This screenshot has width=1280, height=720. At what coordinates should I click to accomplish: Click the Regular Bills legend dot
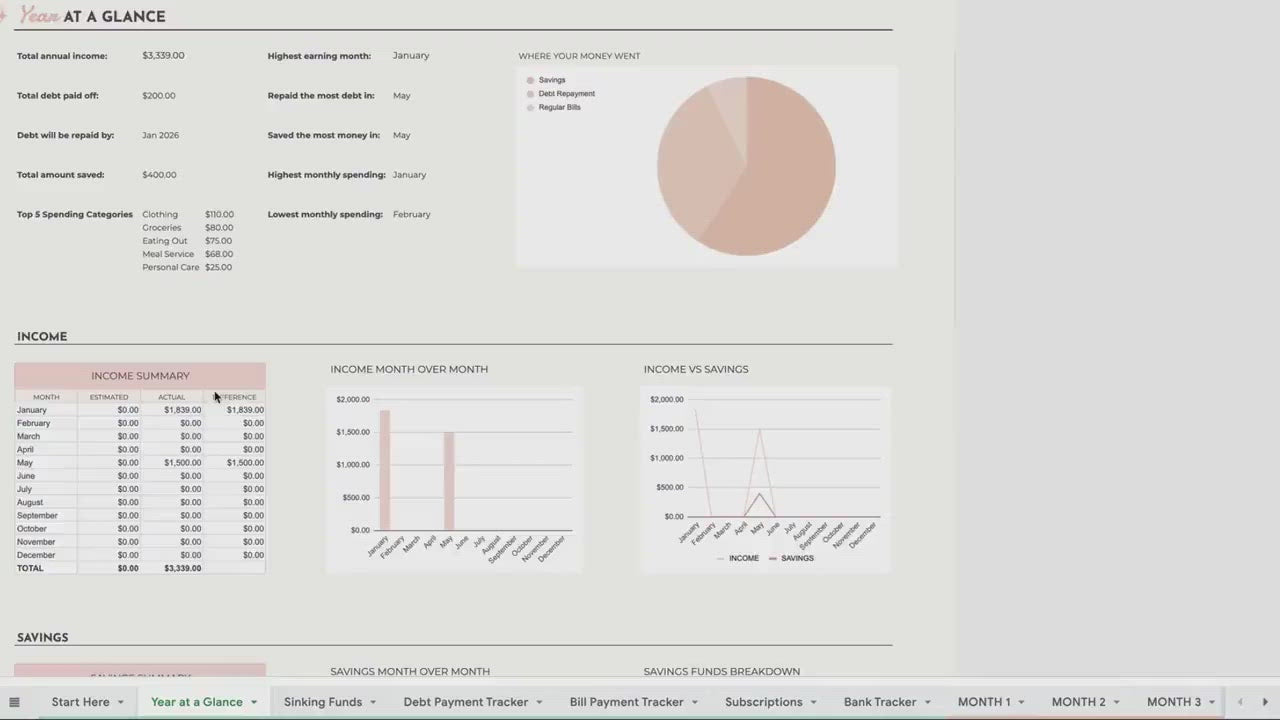point(530,107)
